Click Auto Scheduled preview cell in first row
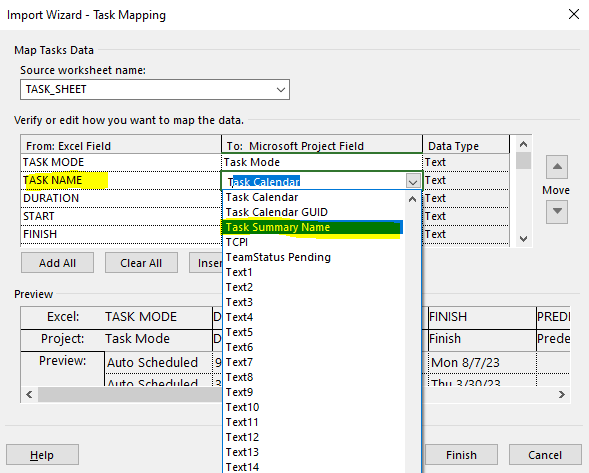 (158, 363)
